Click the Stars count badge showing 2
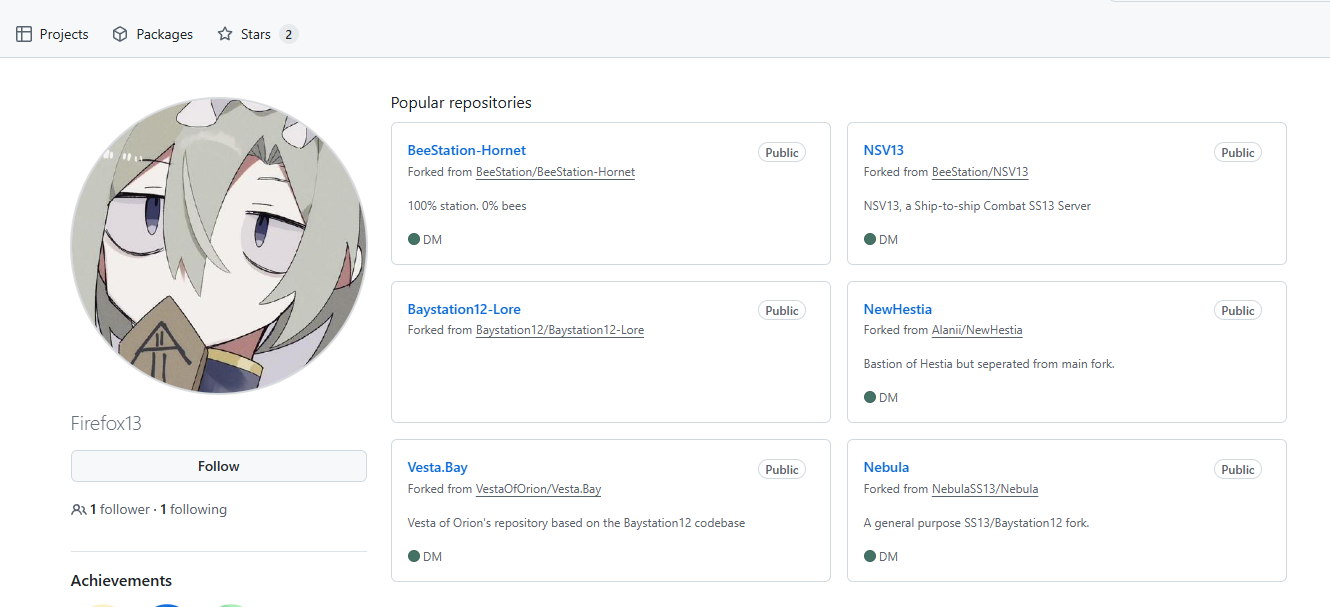This screenshot has width=1330, height=607. (288, 34)
